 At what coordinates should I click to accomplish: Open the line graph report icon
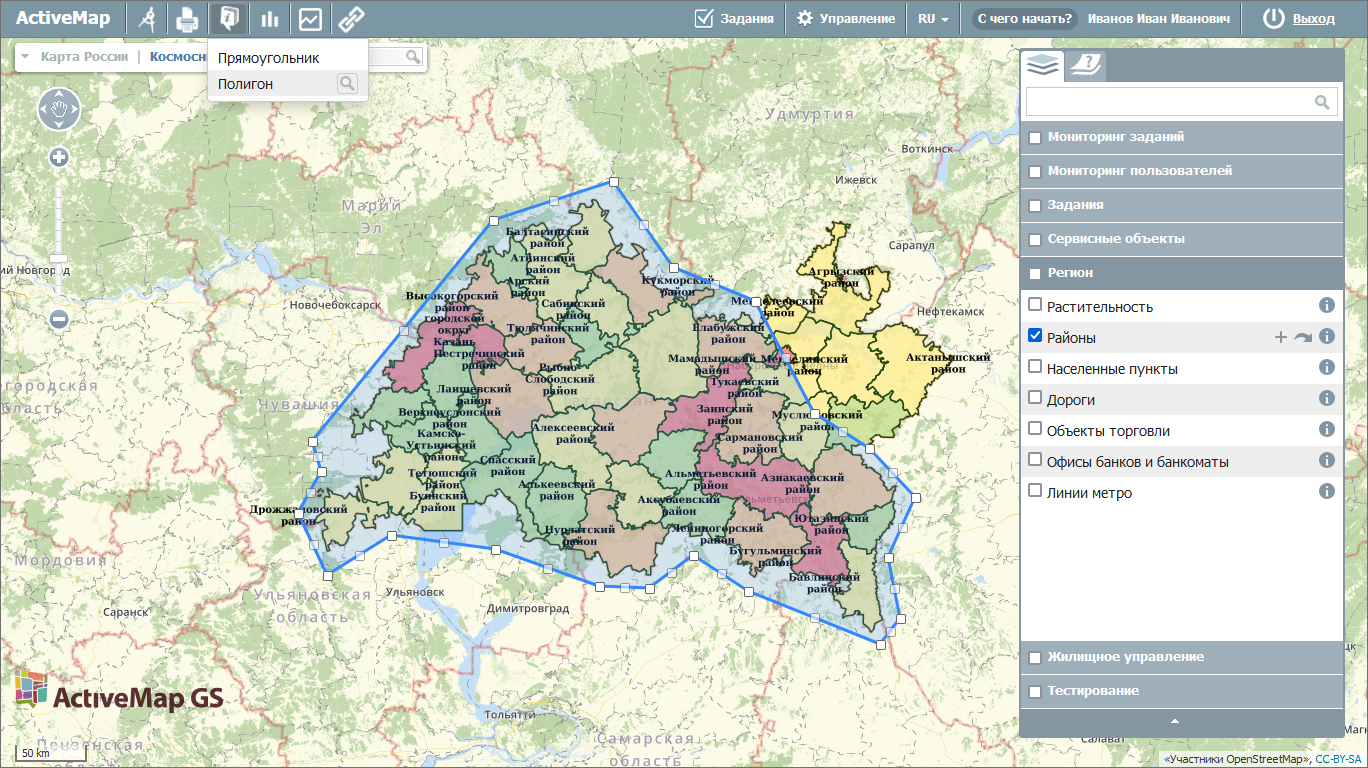310,18
